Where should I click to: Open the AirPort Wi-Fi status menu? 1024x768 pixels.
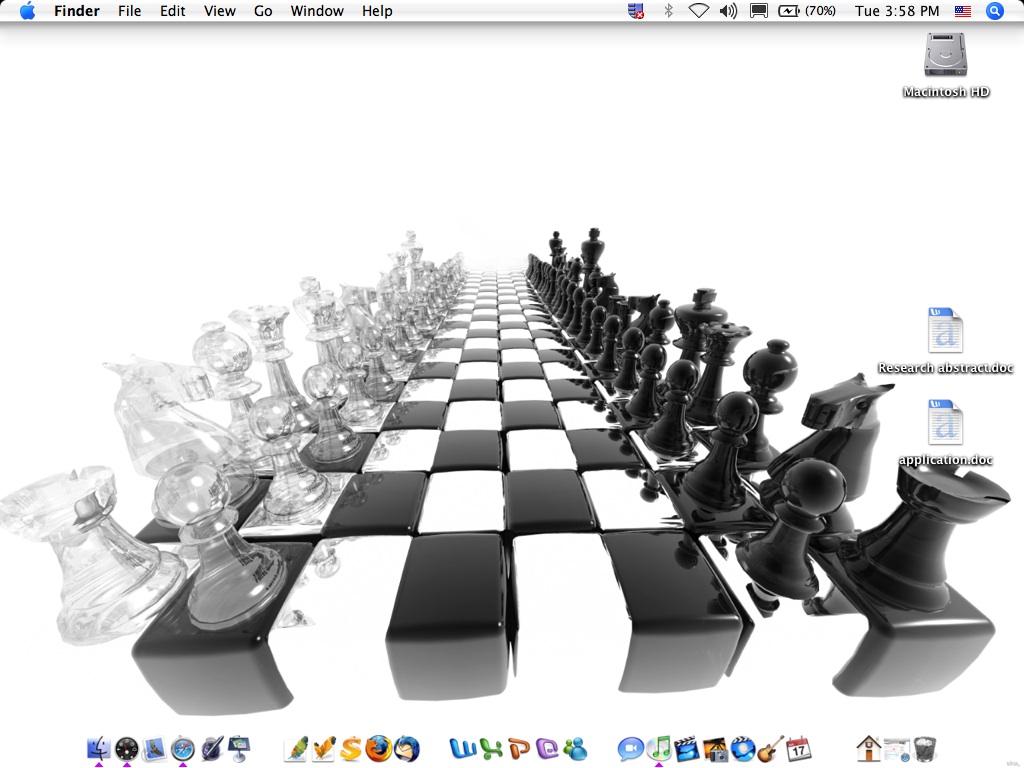point(699,10)
